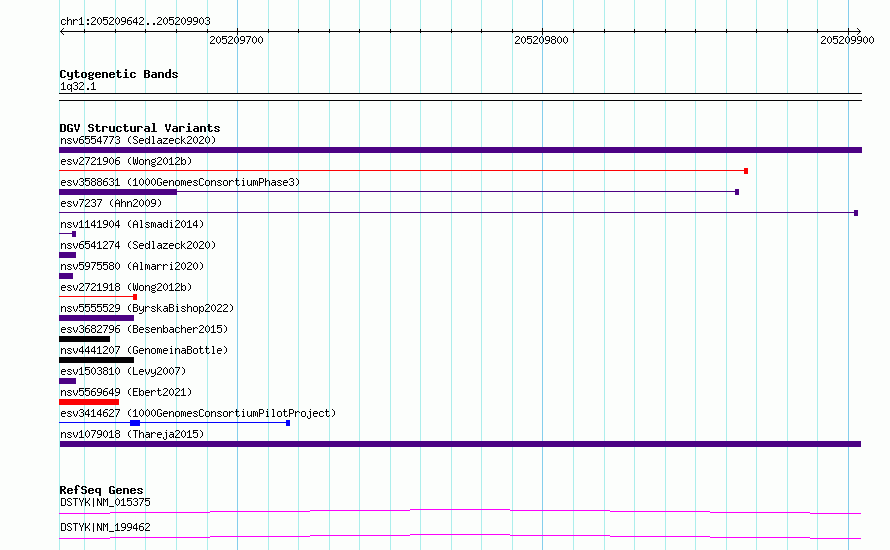Open esv3588631 (1000GenomesConsortiumPhase3) label
890x550 pixels.
pos(180,182)
